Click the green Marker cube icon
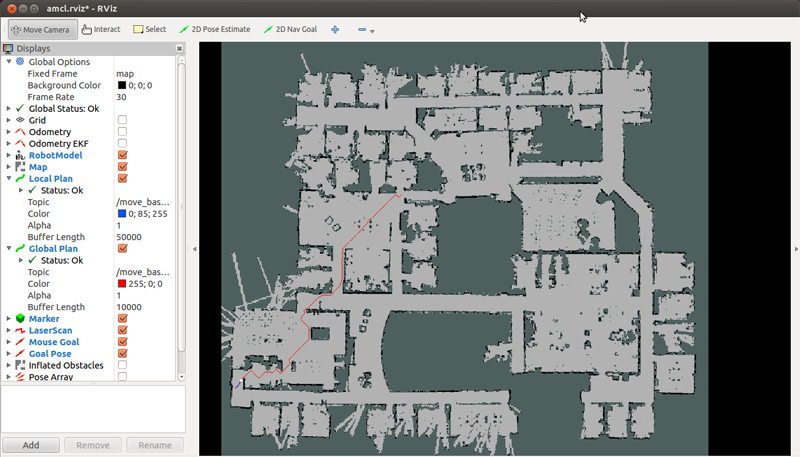This screenshot has width=800, height=457. (x=20, y=319)
